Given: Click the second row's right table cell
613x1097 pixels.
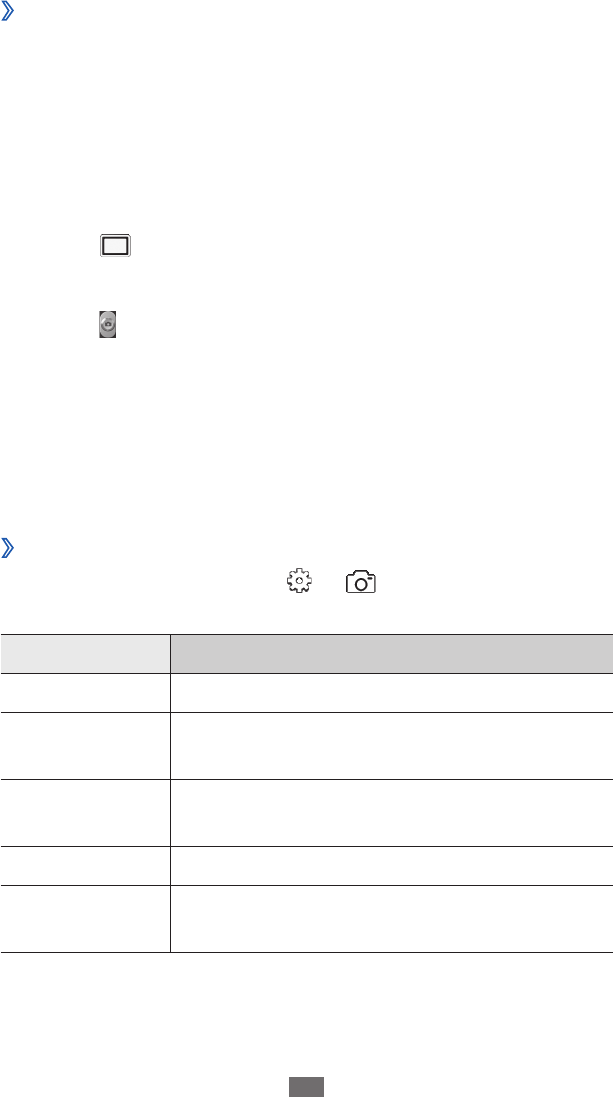Looking at the screenshot, I should (392, 746).
